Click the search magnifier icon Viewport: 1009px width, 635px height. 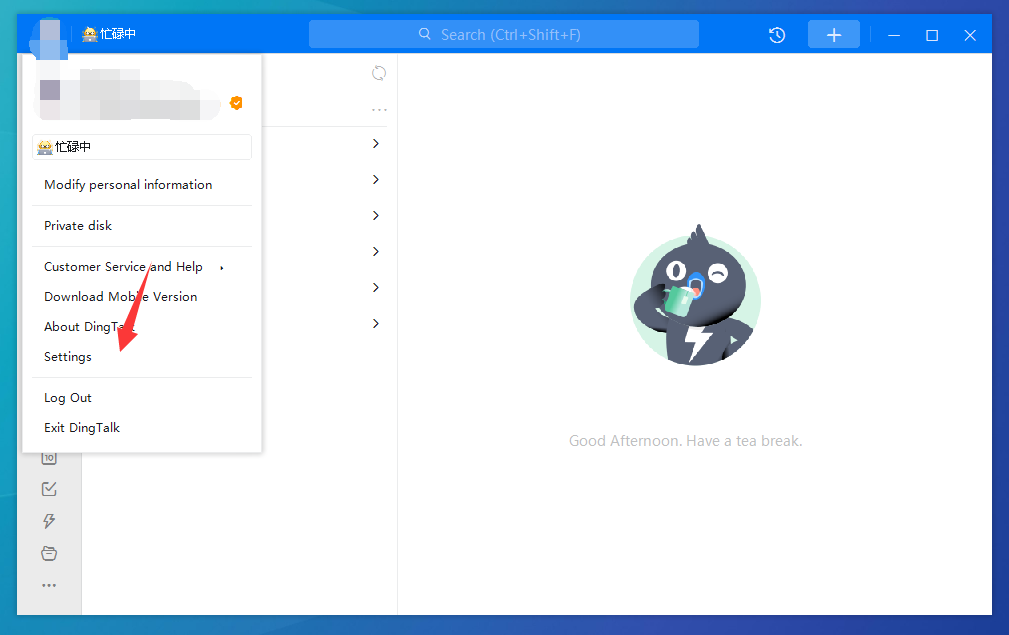[x=425, y=34]
